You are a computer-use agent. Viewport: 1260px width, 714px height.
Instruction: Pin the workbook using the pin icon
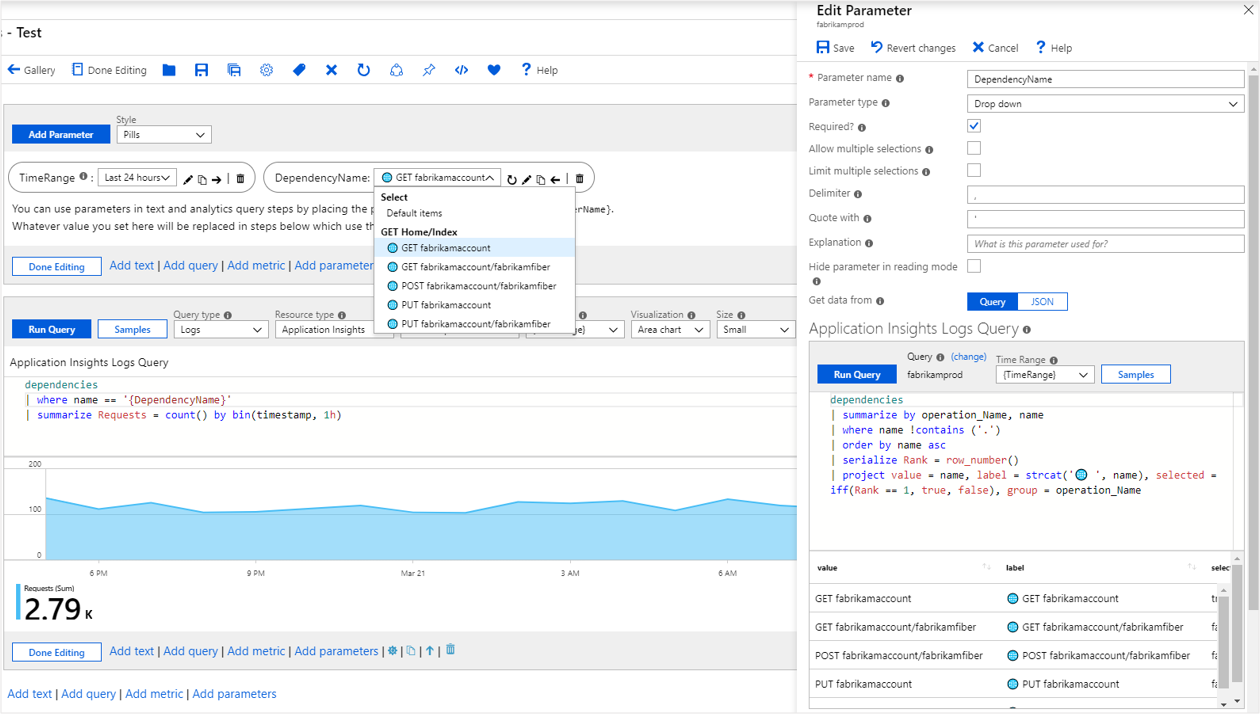point(428,70)
